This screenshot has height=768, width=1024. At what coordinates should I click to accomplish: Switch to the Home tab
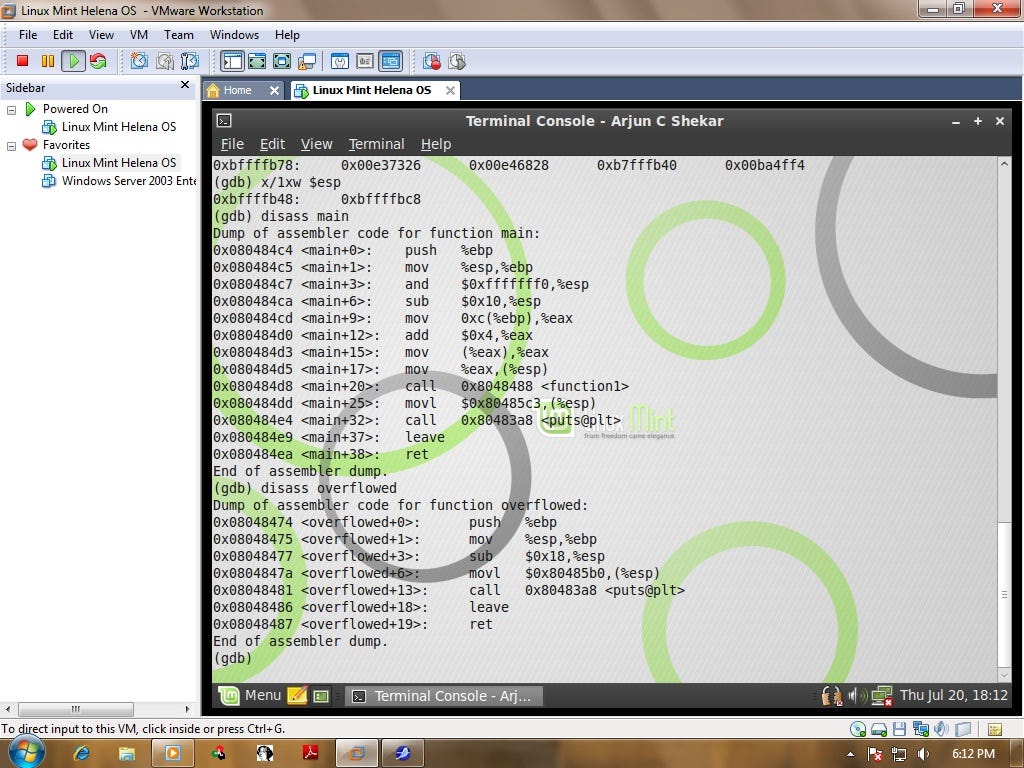(x=237, y=89)
